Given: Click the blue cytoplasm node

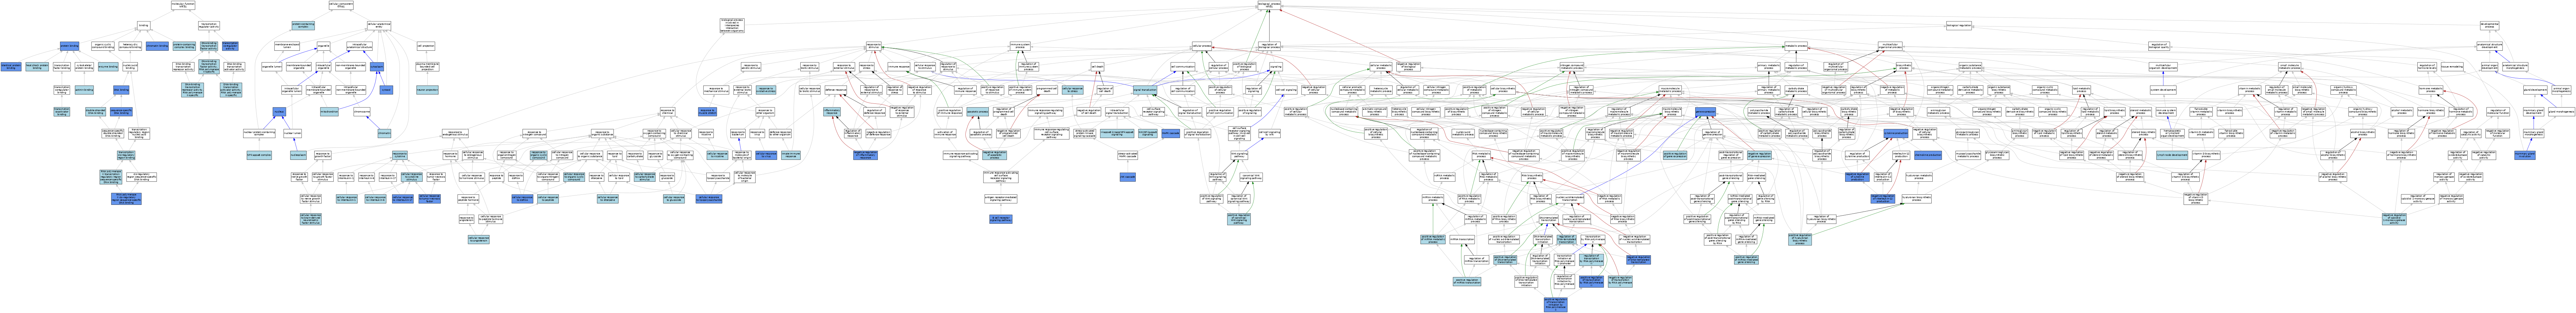Looking at the screenshot, I should pyautogui.click(x=377, y=66).
